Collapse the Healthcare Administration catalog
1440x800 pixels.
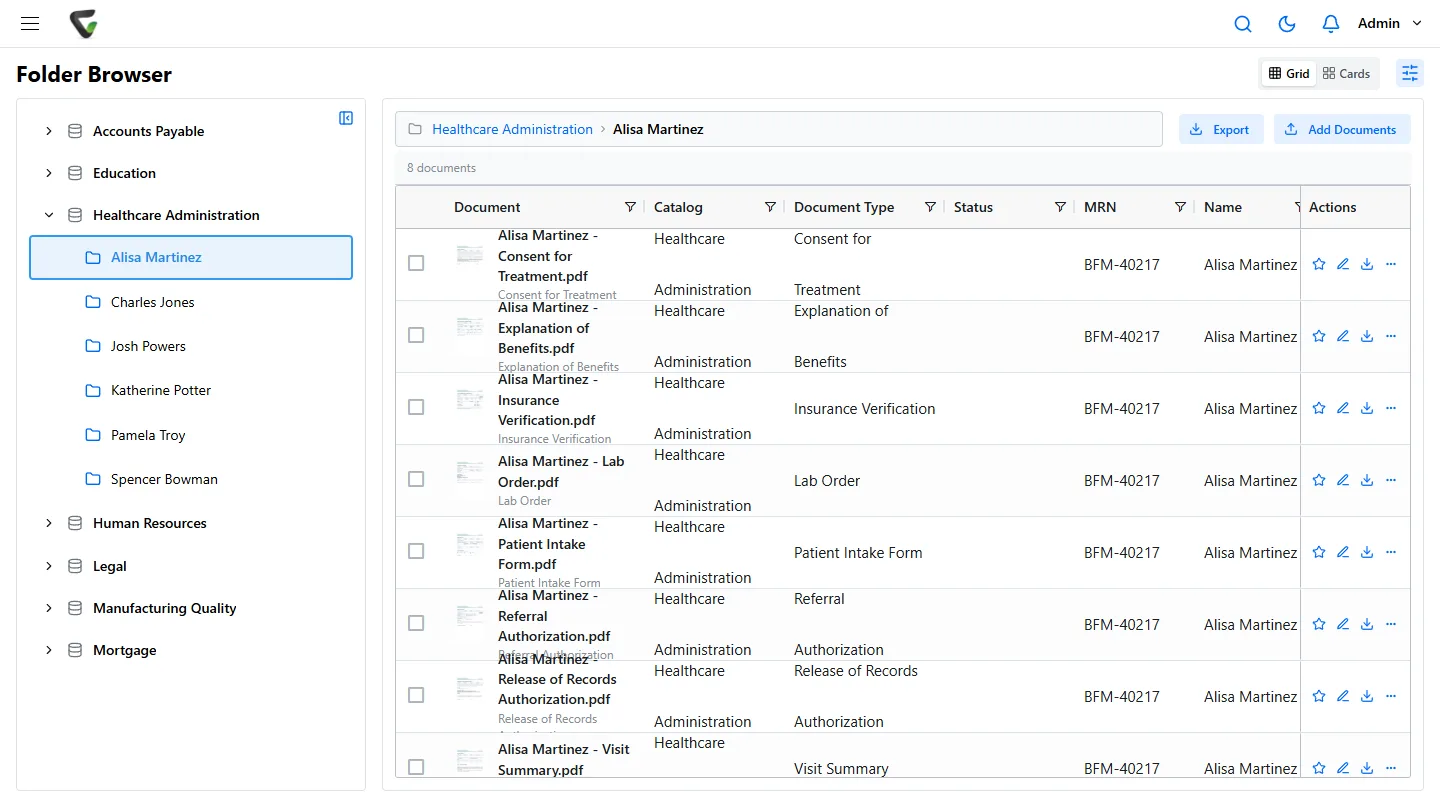point(49,215)
